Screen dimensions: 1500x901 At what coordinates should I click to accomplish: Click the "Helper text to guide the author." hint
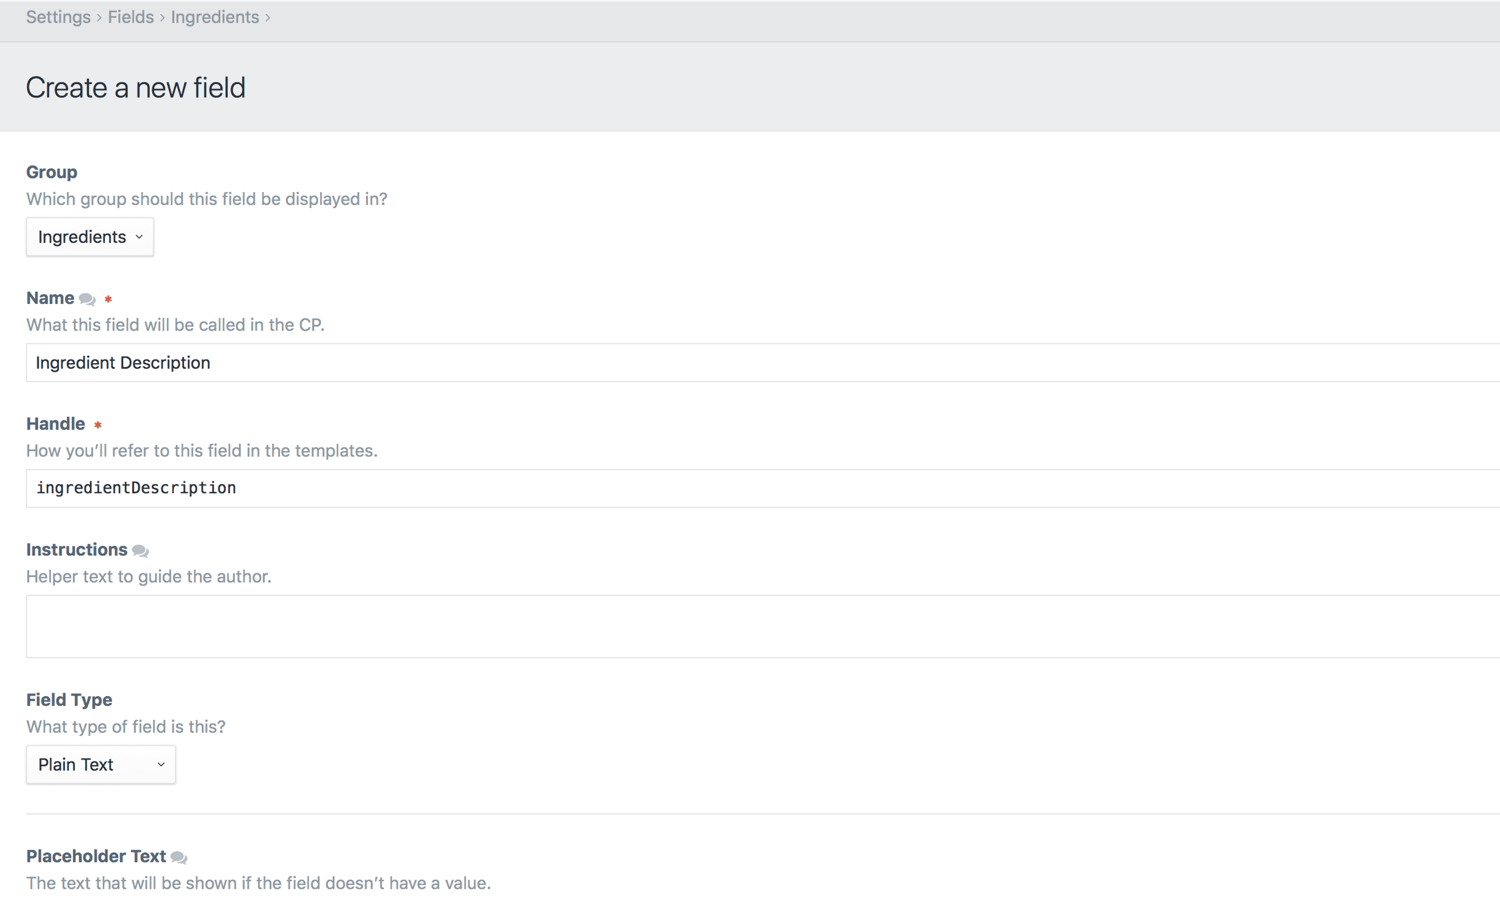(x=149, y=577)
